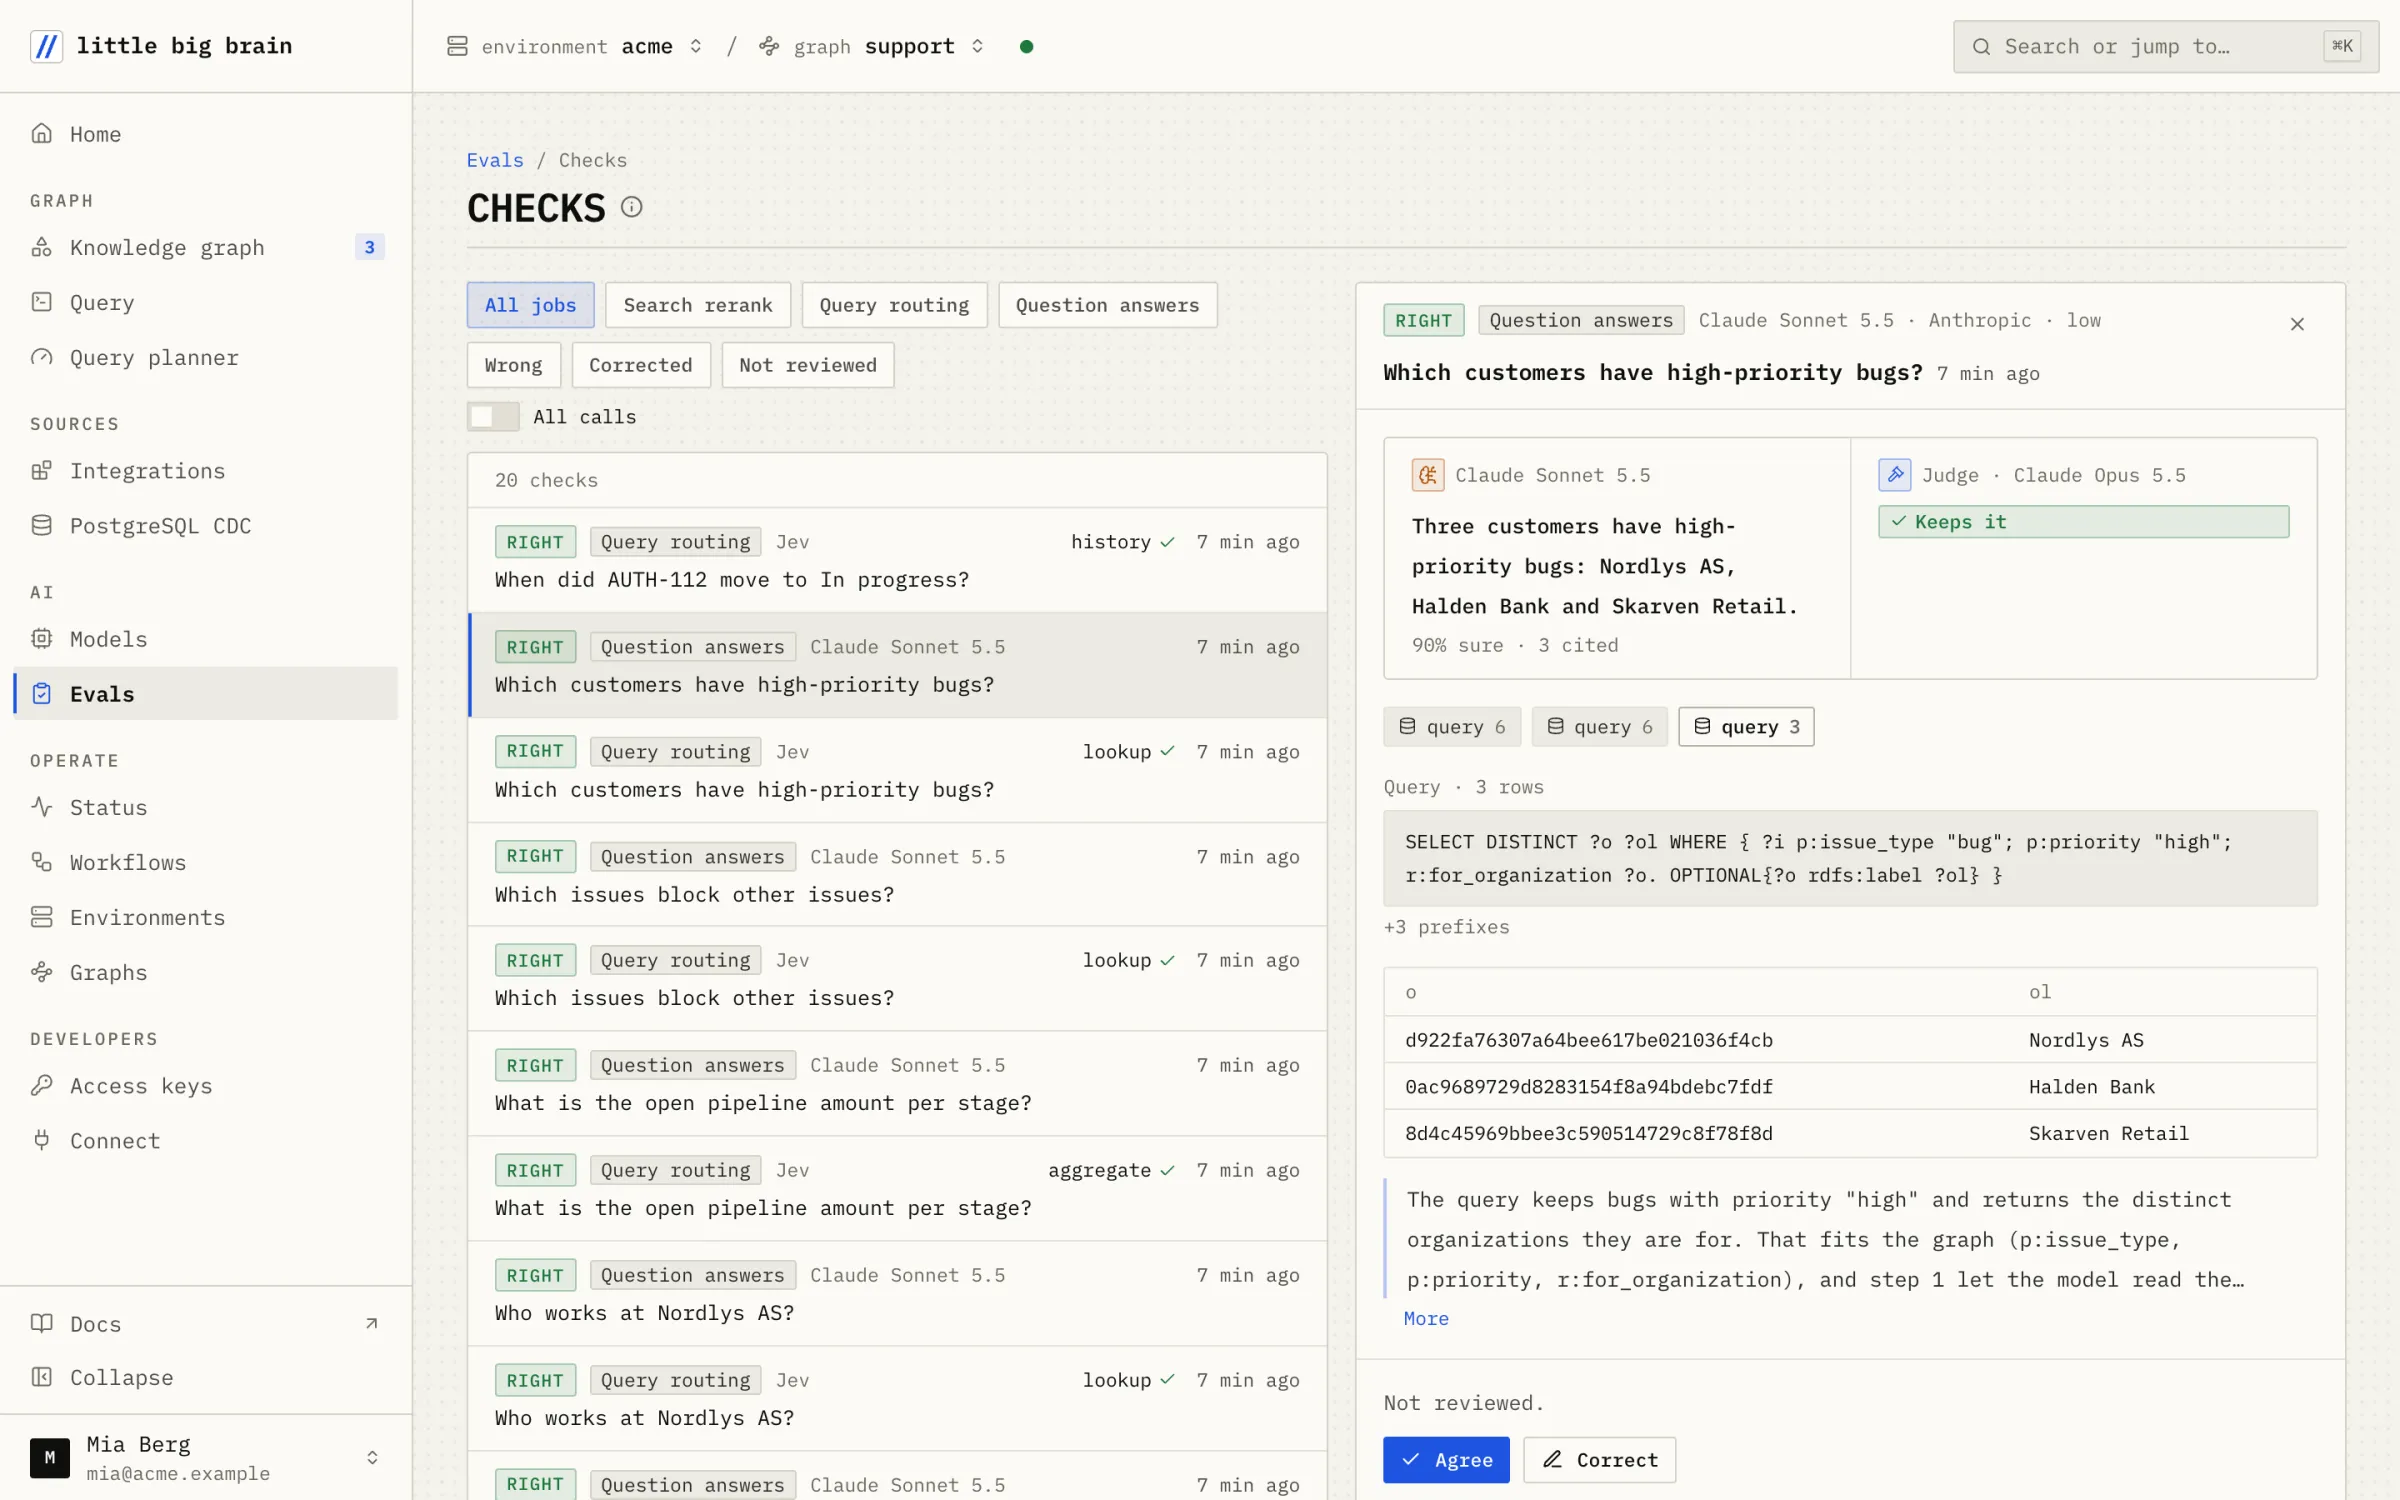Select the All jobs filter tab
Image resolution: width=2400 pixels, height=1500 pixels.
530,305
